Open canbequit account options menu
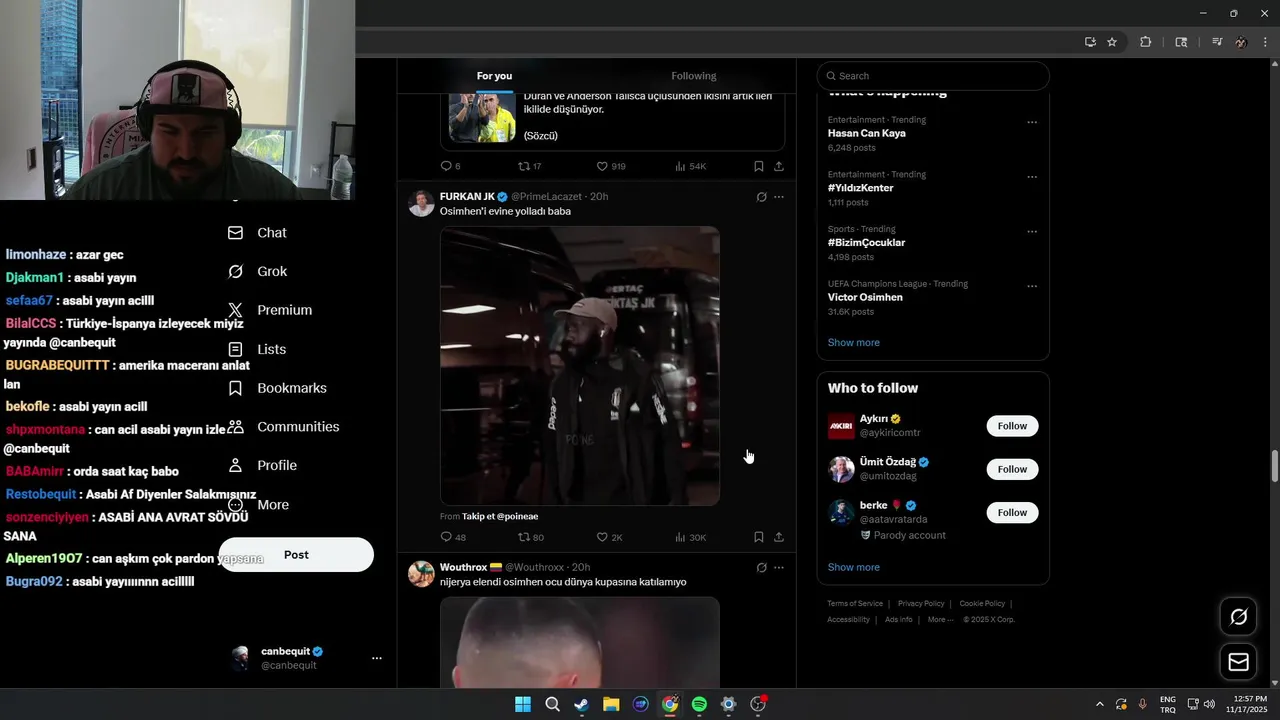The height and width of the screenshot is (720, 1280). (x=377, y=658)
